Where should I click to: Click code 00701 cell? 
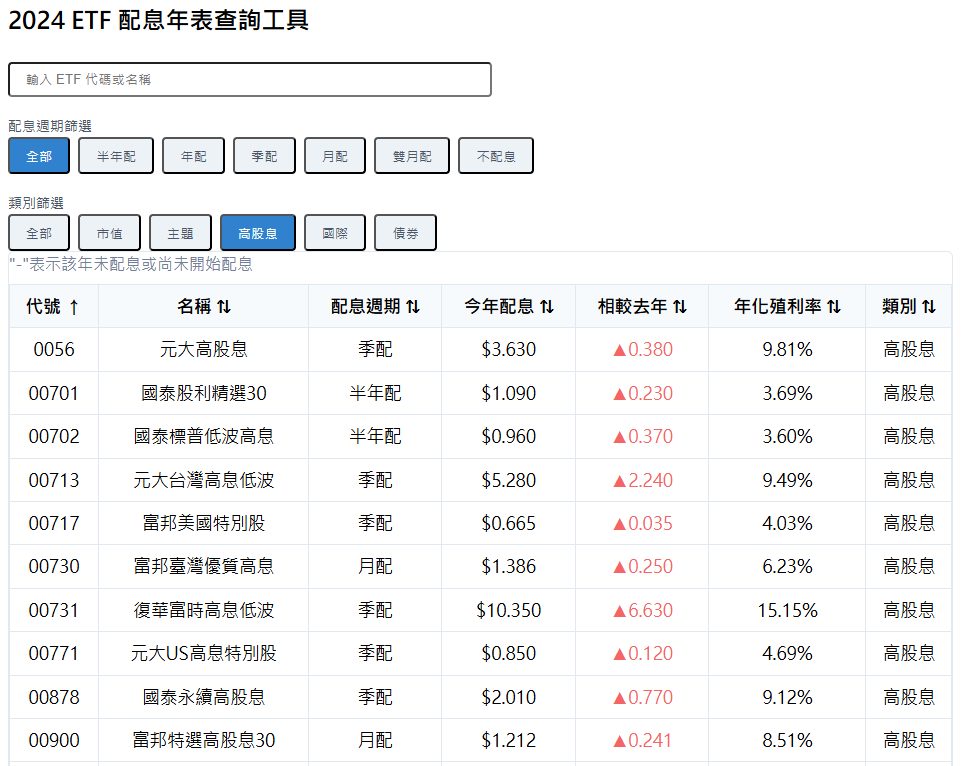coord(54,393)
